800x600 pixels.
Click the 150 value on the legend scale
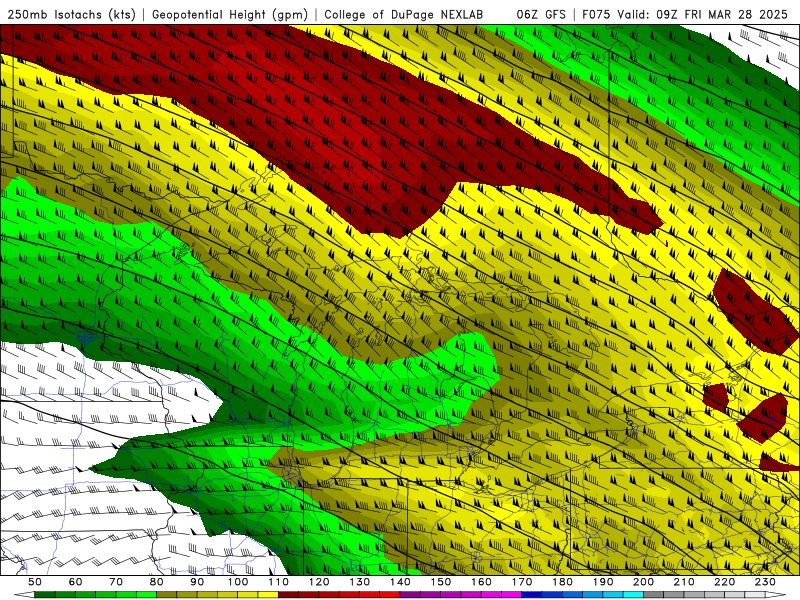pos(441,582)
